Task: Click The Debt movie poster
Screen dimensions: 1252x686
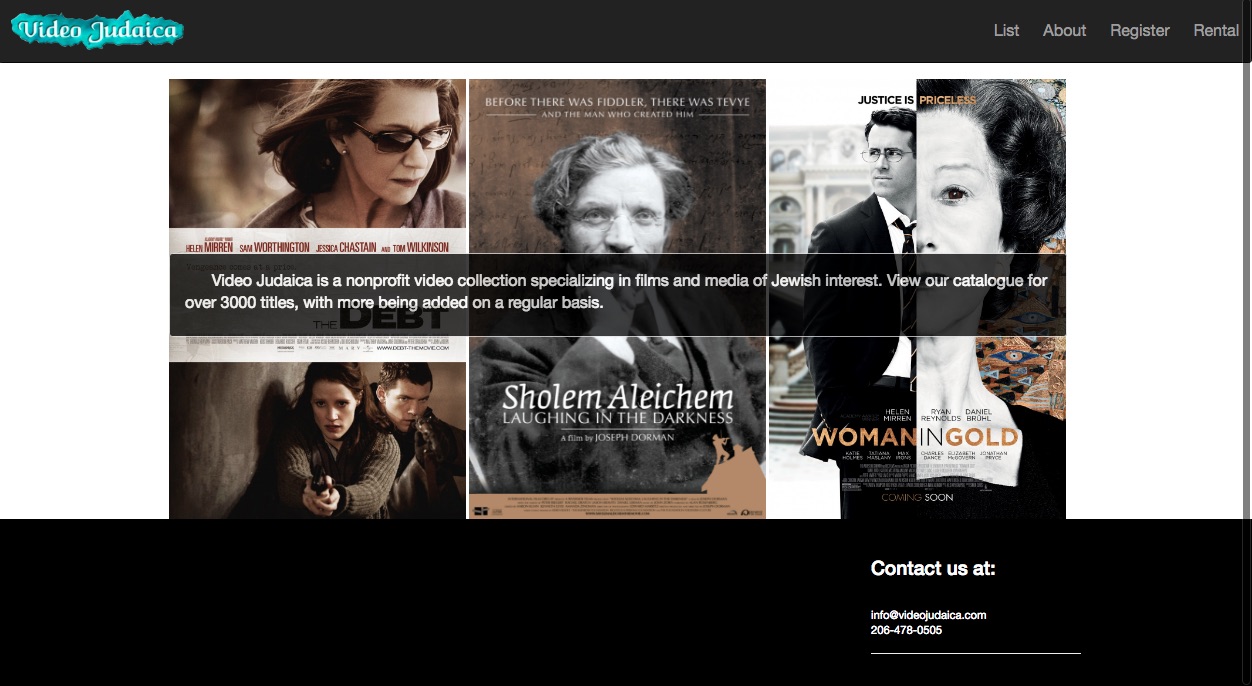Action: click(317, 299)
